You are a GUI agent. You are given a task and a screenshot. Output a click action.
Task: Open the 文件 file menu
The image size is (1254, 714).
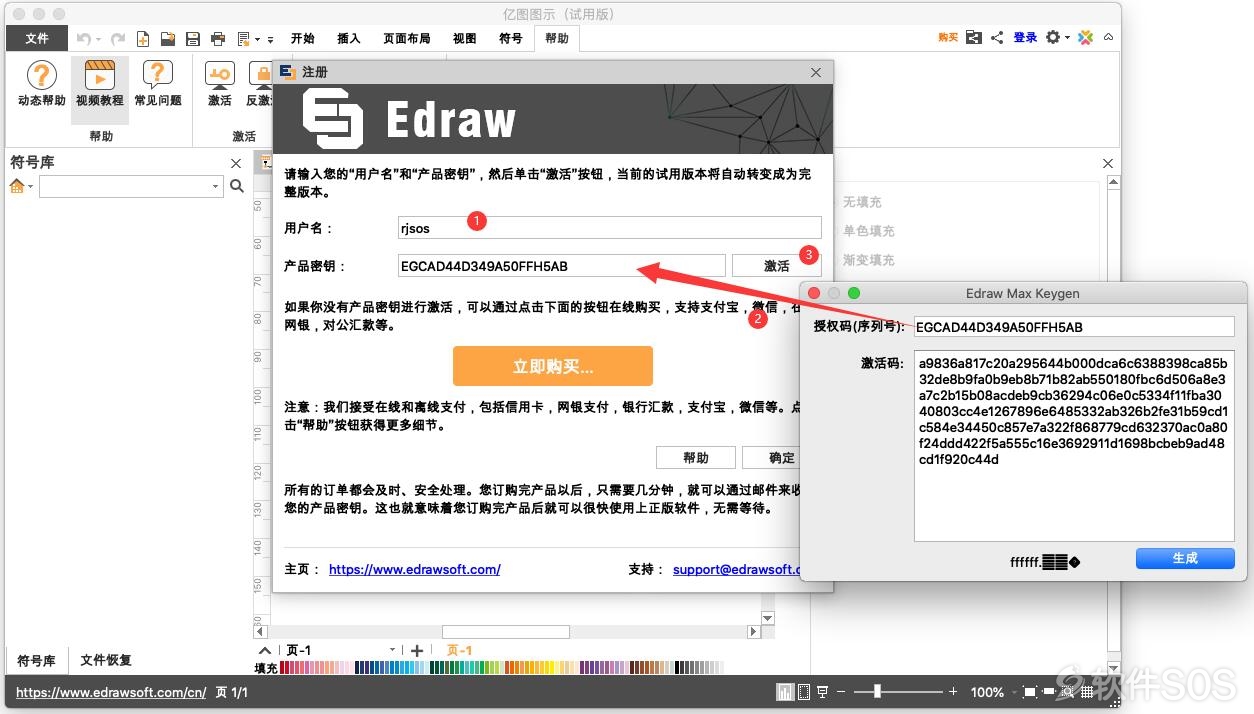(x=37, y=38)
